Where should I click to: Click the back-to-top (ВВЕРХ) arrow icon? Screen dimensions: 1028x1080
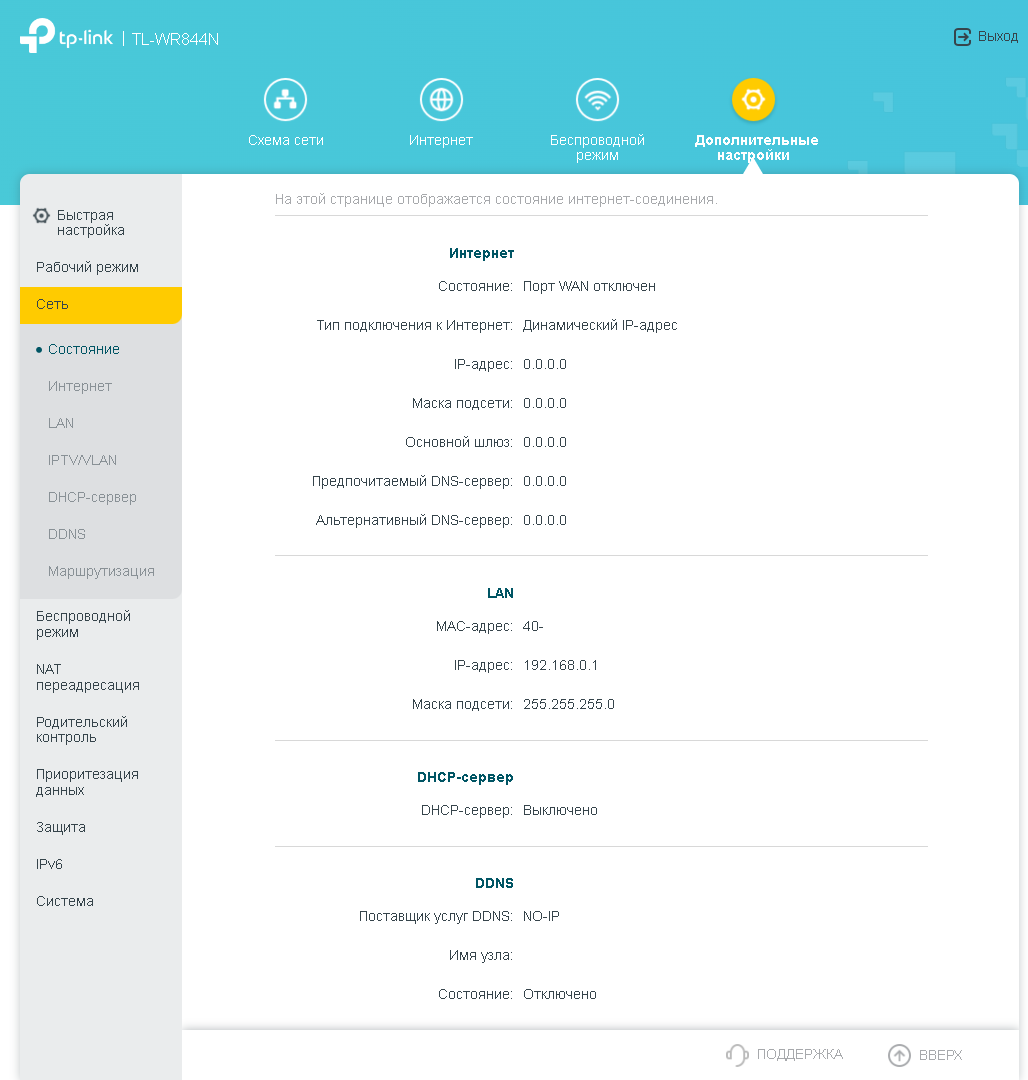point(899,1055)
